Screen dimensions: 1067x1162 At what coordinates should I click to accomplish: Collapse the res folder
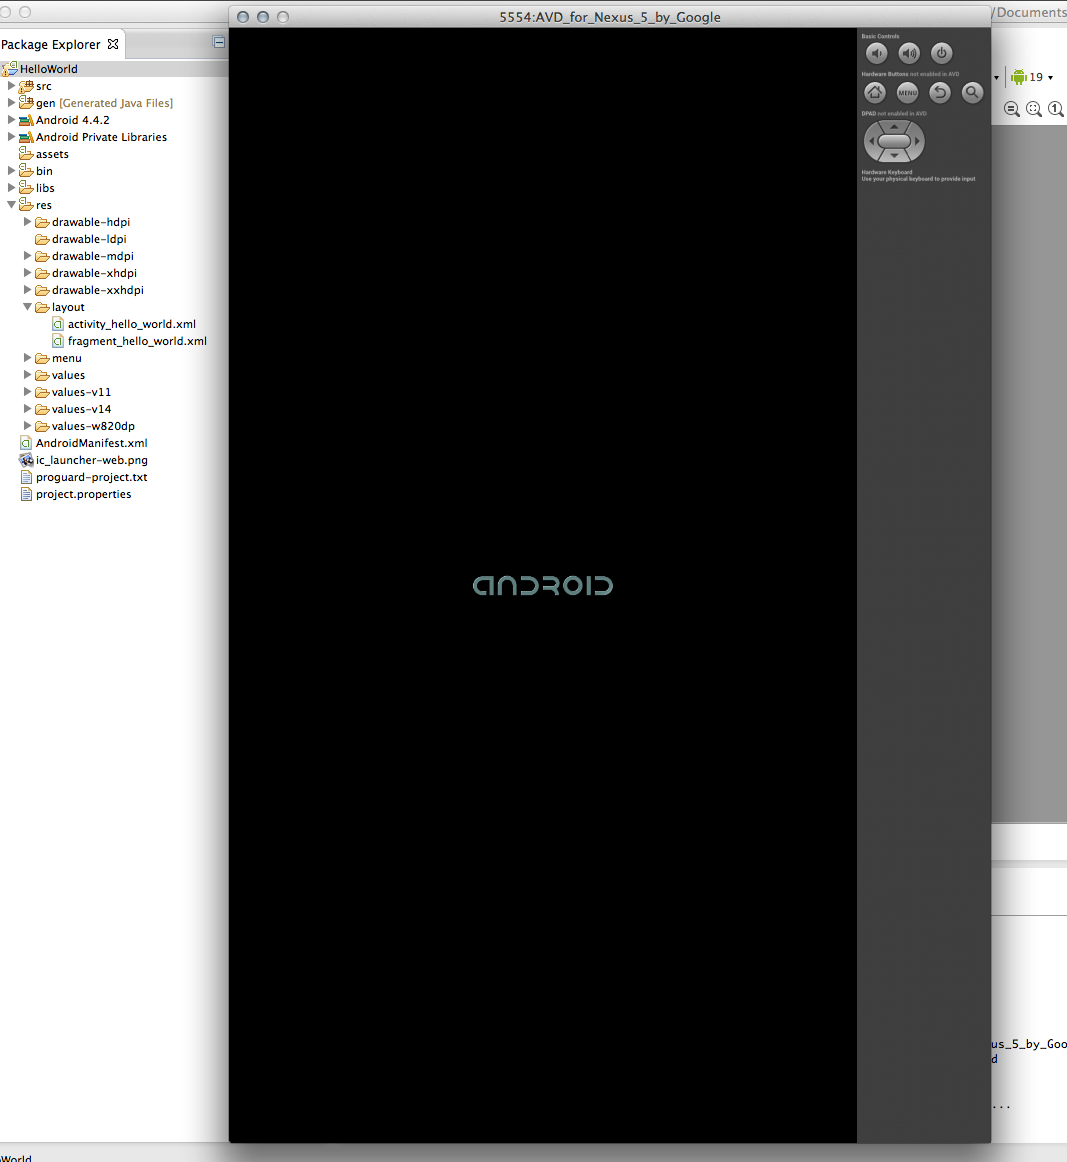pos(11,205)
